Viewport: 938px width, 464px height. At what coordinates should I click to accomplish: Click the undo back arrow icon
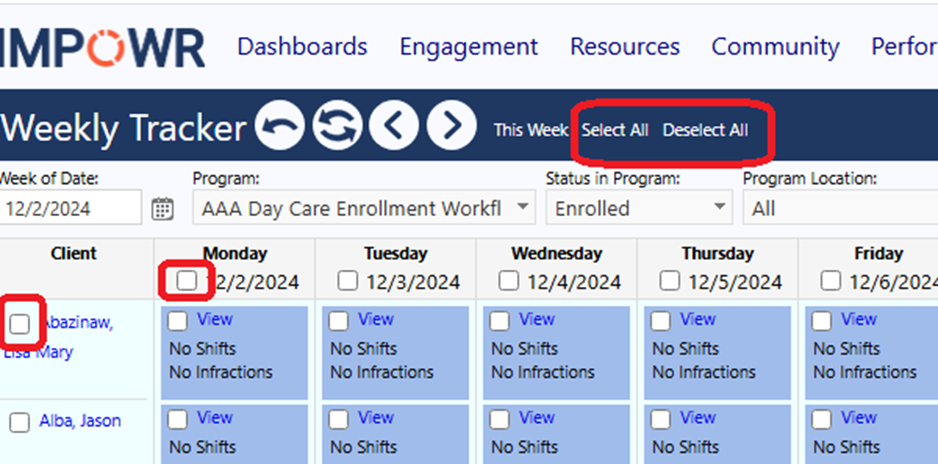coord(280,126)
